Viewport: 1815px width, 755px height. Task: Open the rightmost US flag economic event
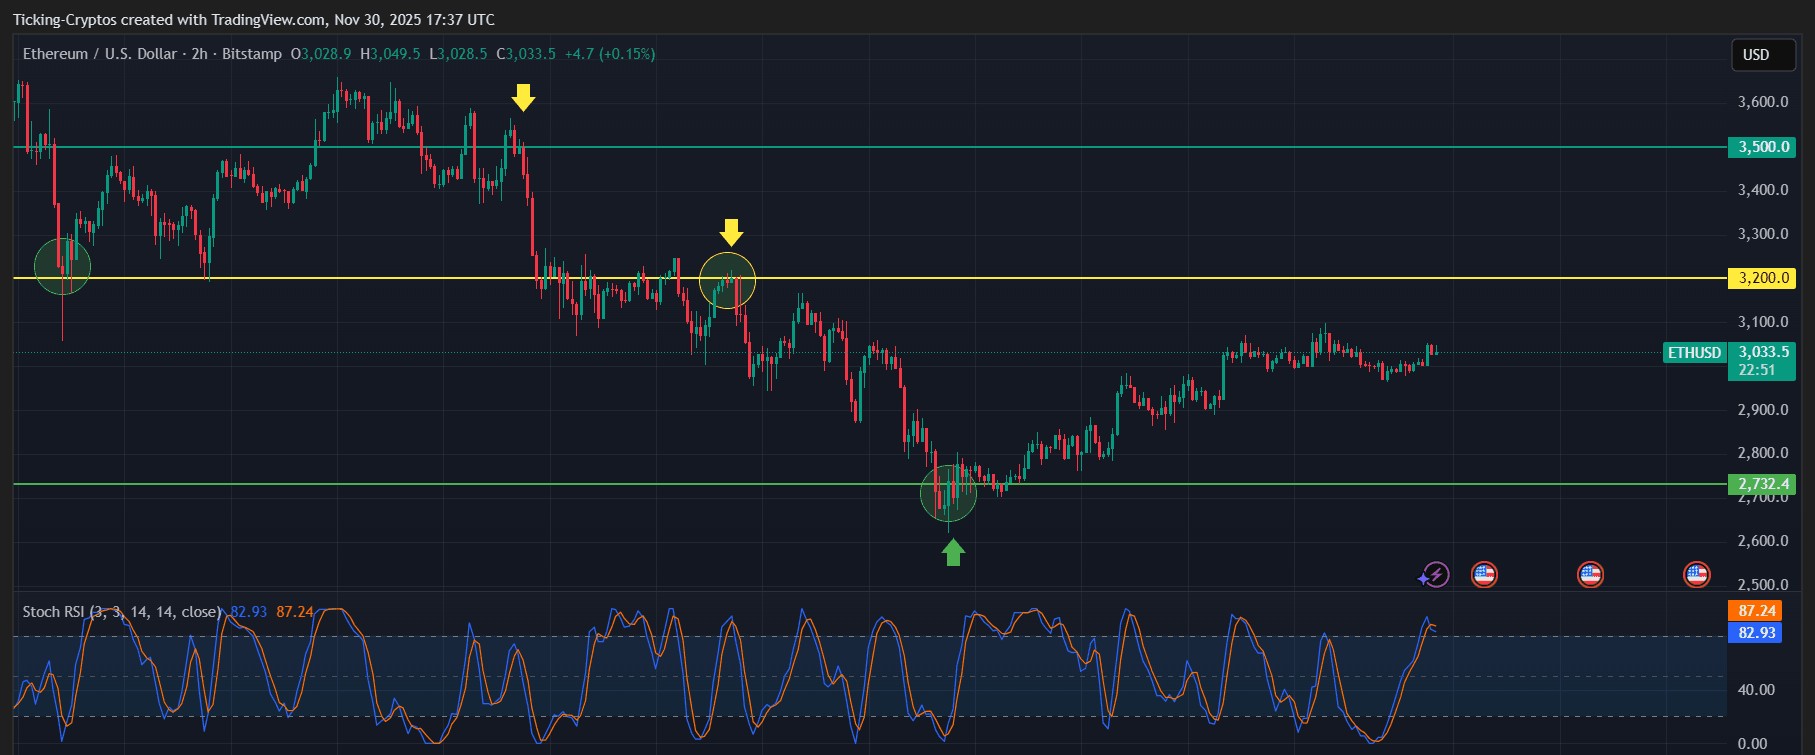1696,574
